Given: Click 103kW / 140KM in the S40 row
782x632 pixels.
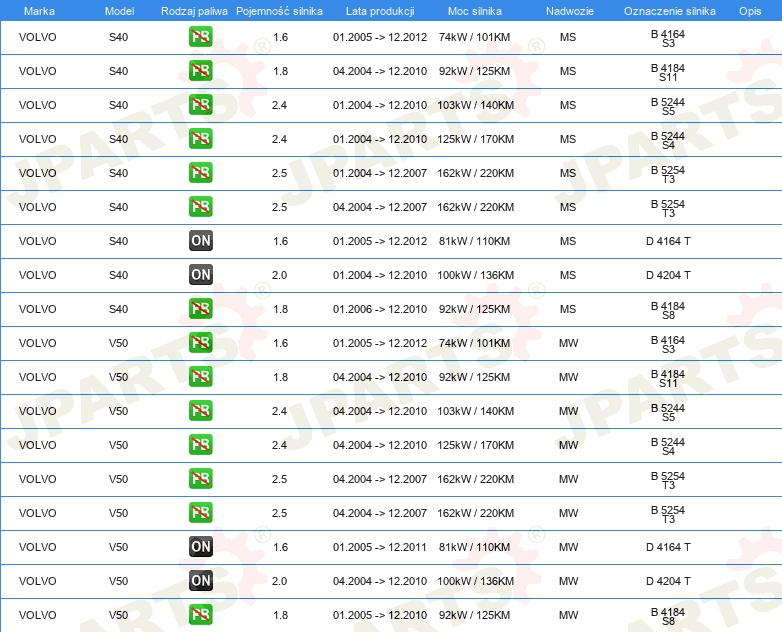Looking at the screenshot, I should coord(475,105).
